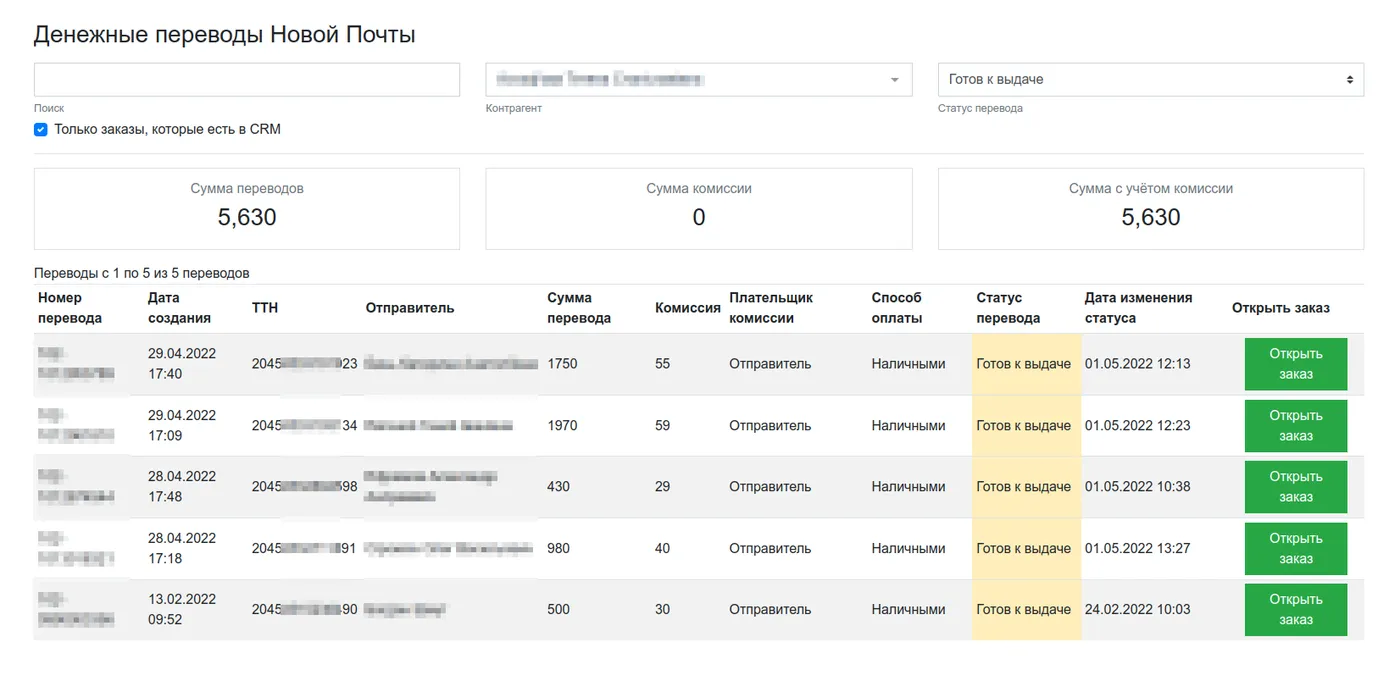Click the Плательщик комиссии column header
The image size is (1400, 681).
[x=771, y=308]
